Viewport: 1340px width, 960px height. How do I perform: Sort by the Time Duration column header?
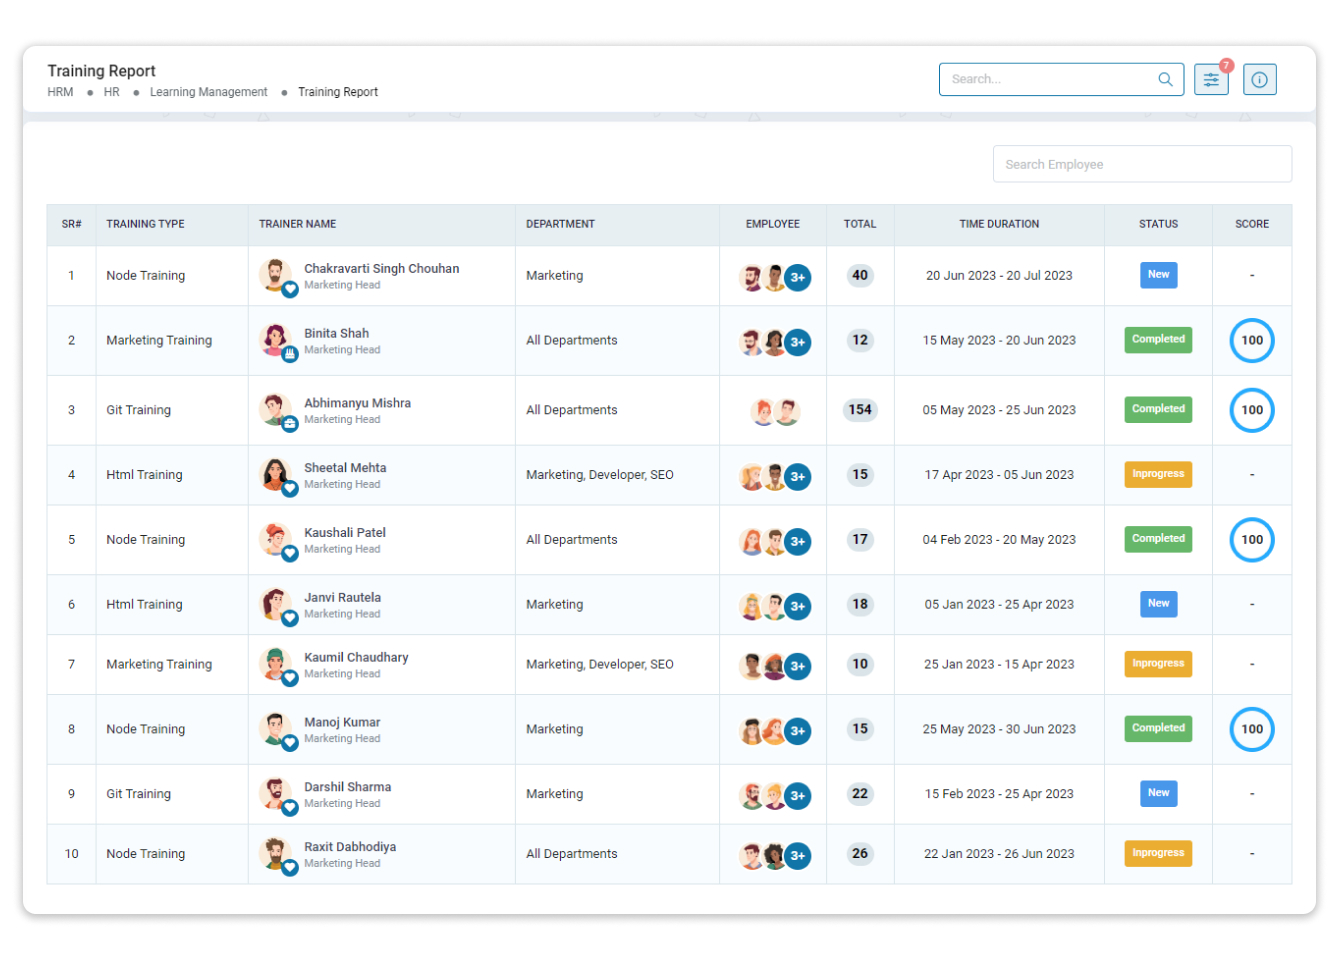click(998, 224)
